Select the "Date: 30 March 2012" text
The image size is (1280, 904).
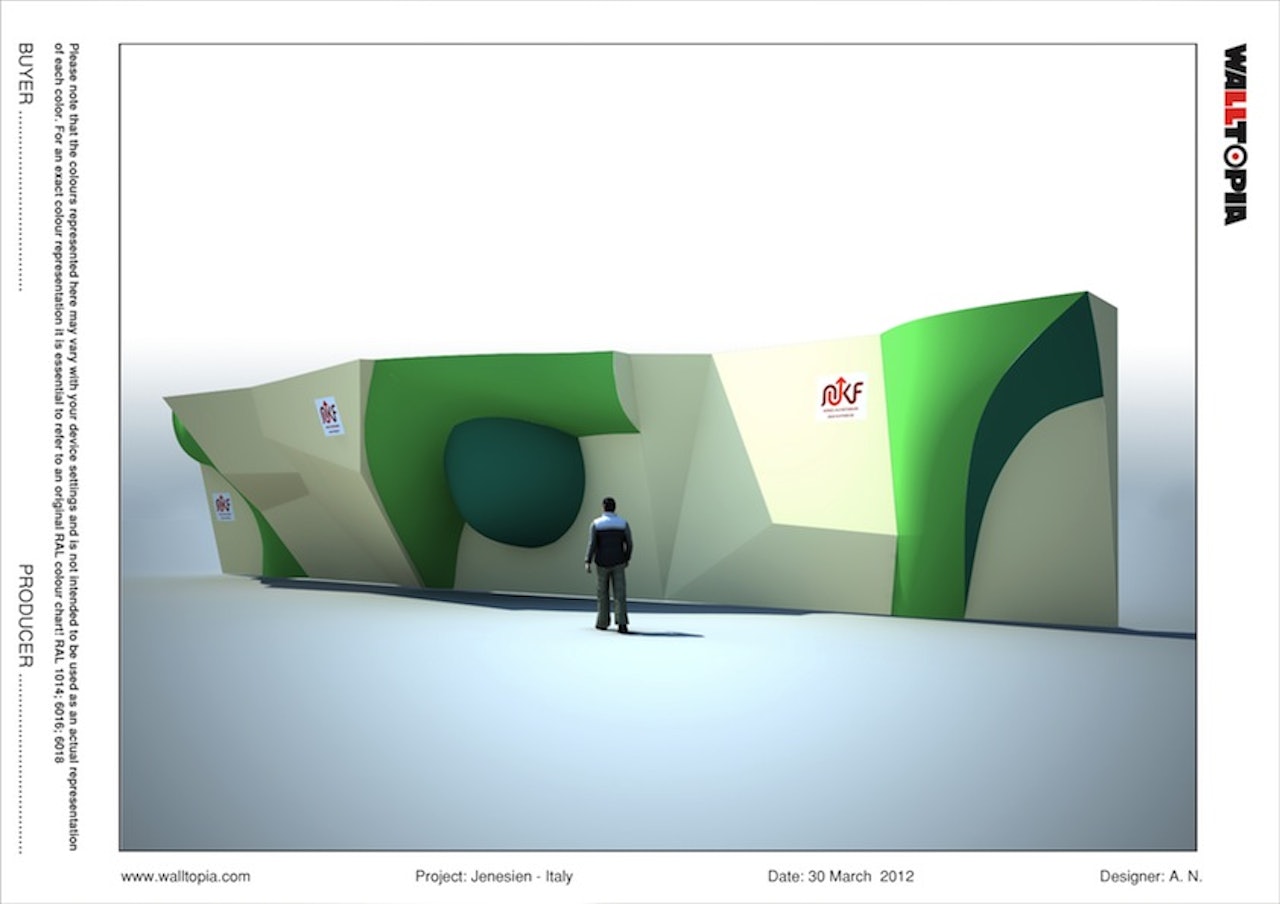(840, 877)
